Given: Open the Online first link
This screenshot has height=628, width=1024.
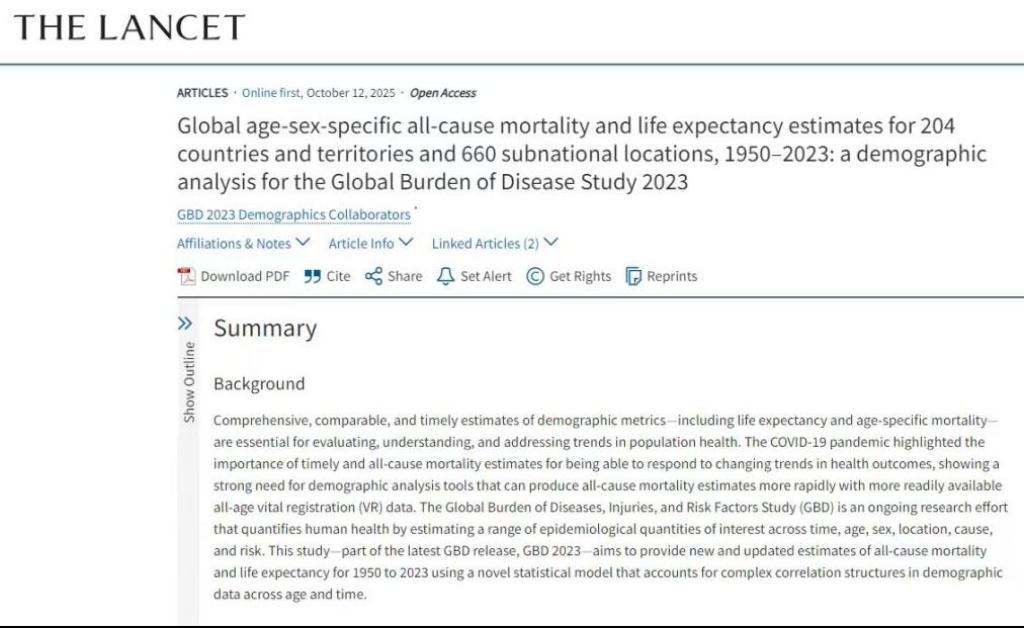Looking at the screenshot, I should (272, 93).
